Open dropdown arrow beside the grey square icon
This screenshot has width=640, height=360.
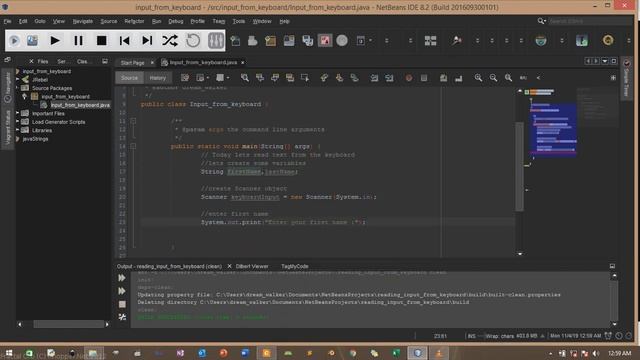(228, 78)
